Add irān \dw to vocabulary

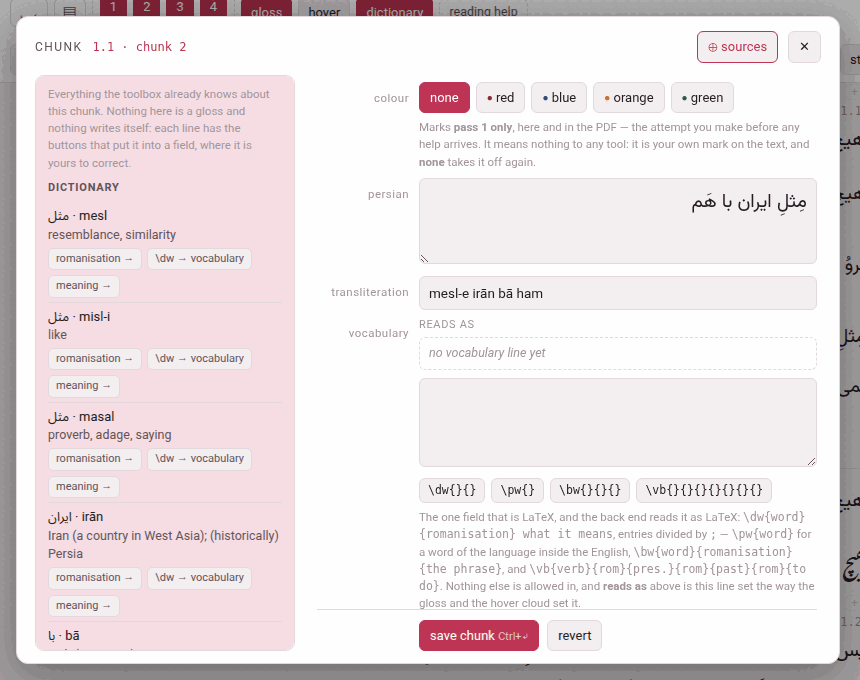click(x=199, y=578)
